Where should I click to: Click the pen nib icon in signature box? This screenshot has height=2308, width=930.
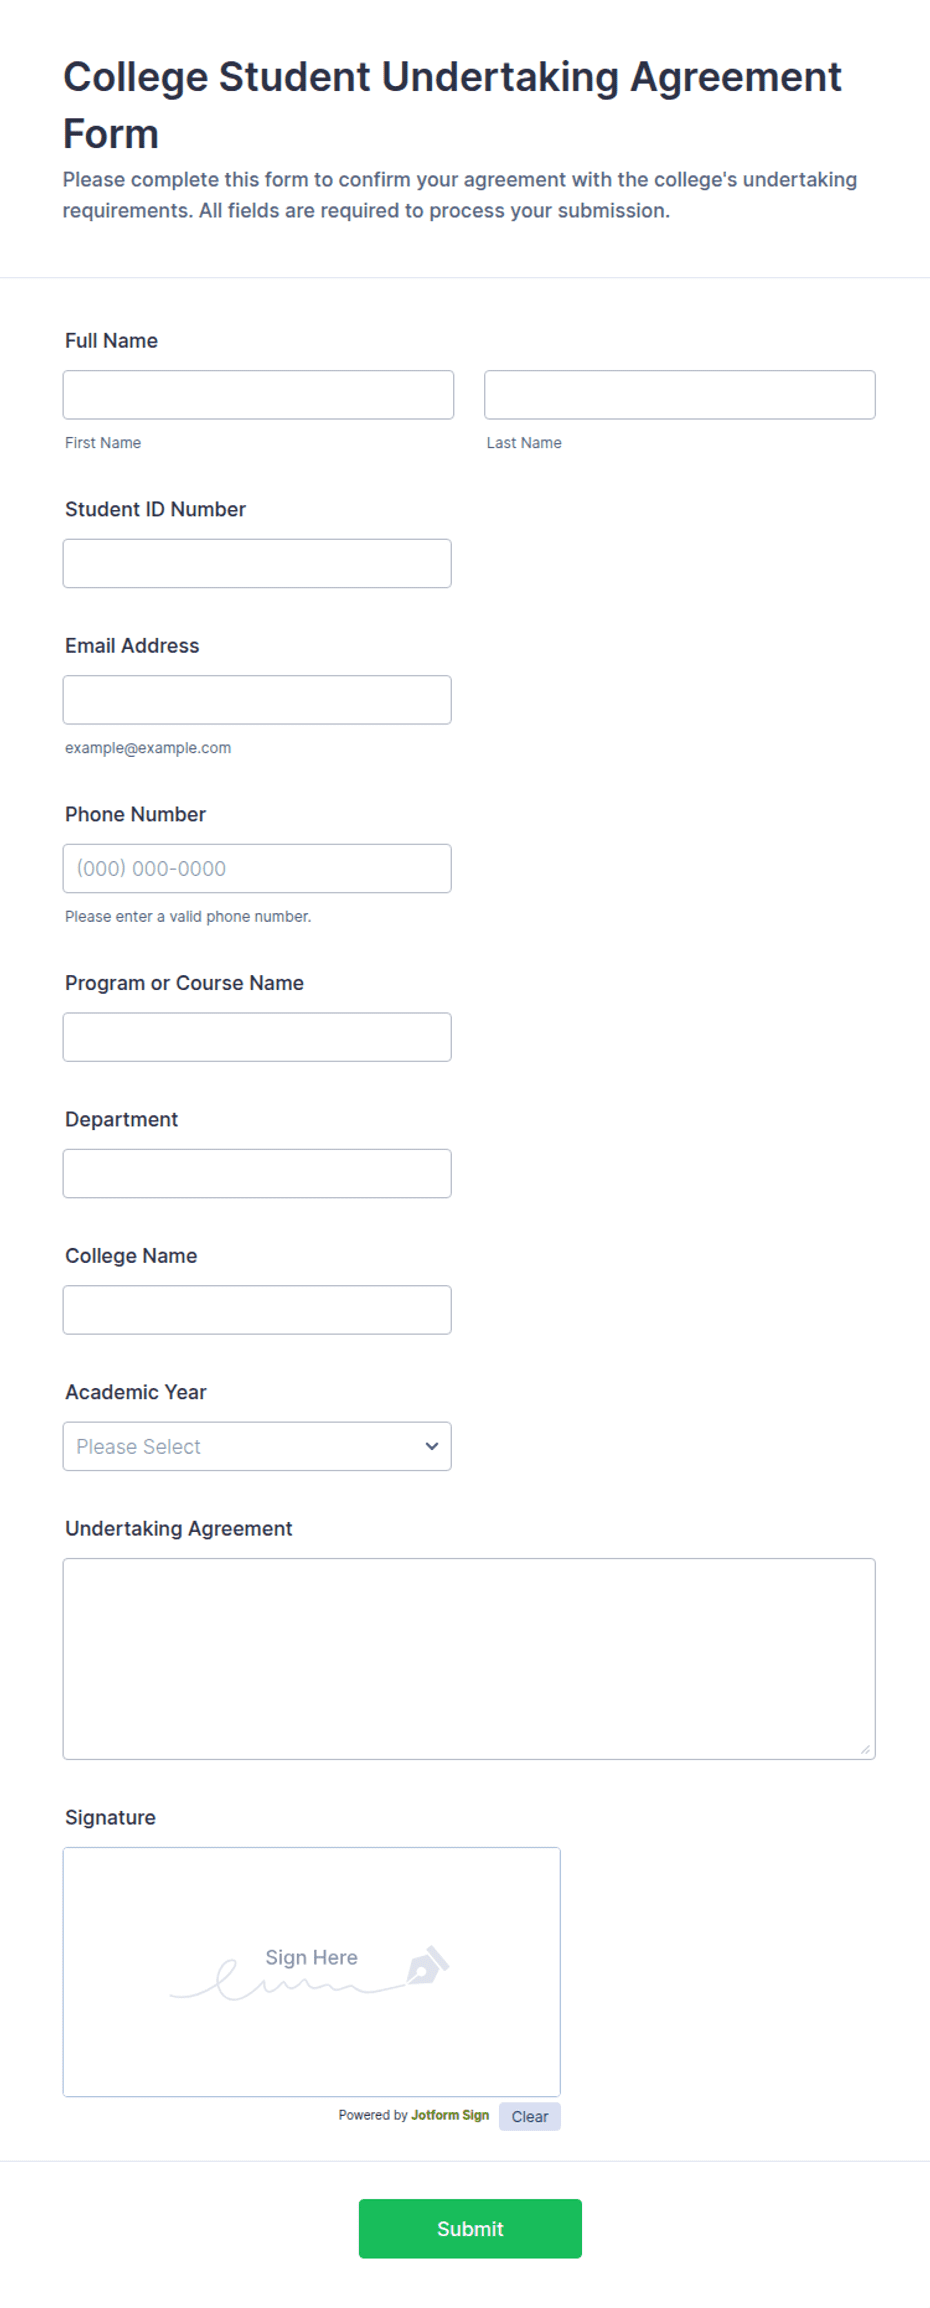[x=427, y=1966]
